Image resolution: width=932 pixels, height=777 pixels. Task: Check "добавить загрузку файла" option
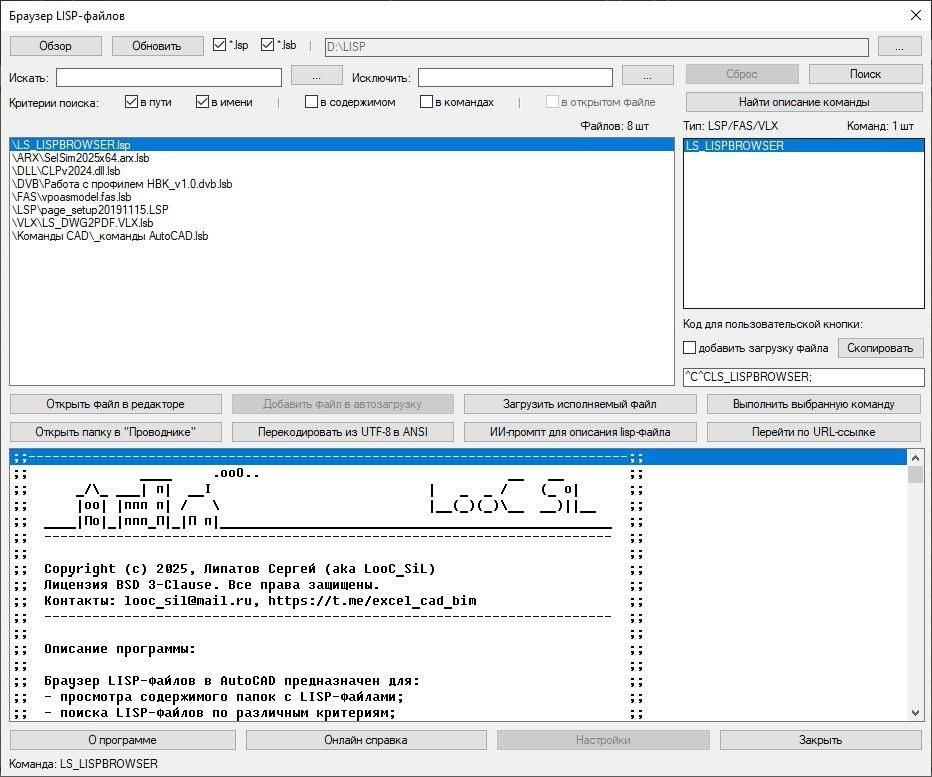click(x=690, y=348)
